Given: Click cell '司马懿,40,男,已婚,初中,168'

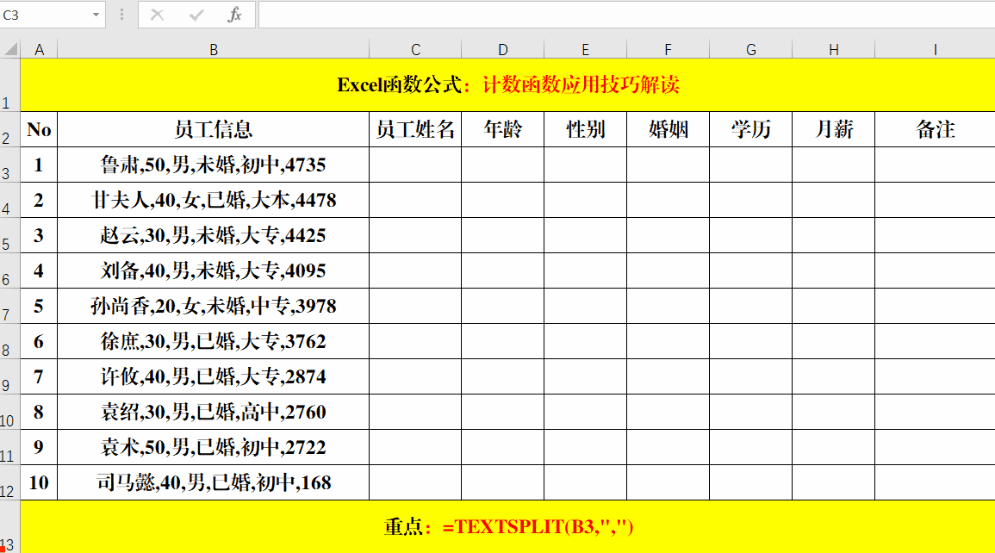Looking at the screenshot, I should tap(214, 483).
